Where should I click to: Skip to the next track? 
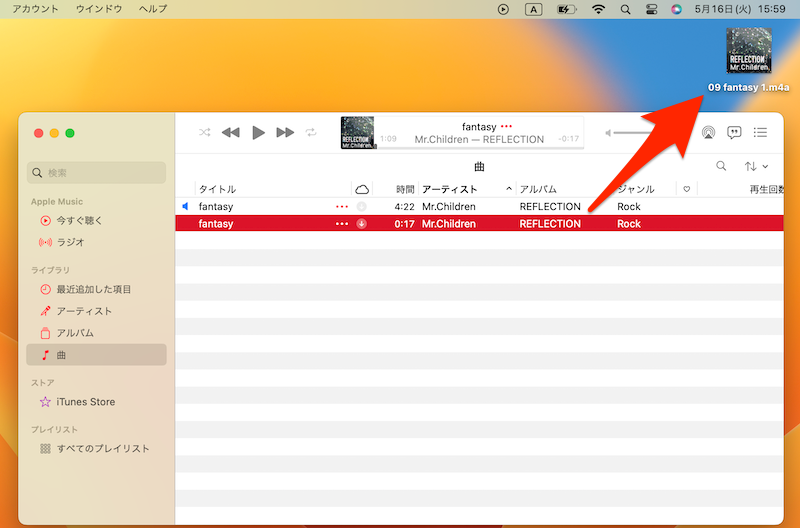click(285, 133)
